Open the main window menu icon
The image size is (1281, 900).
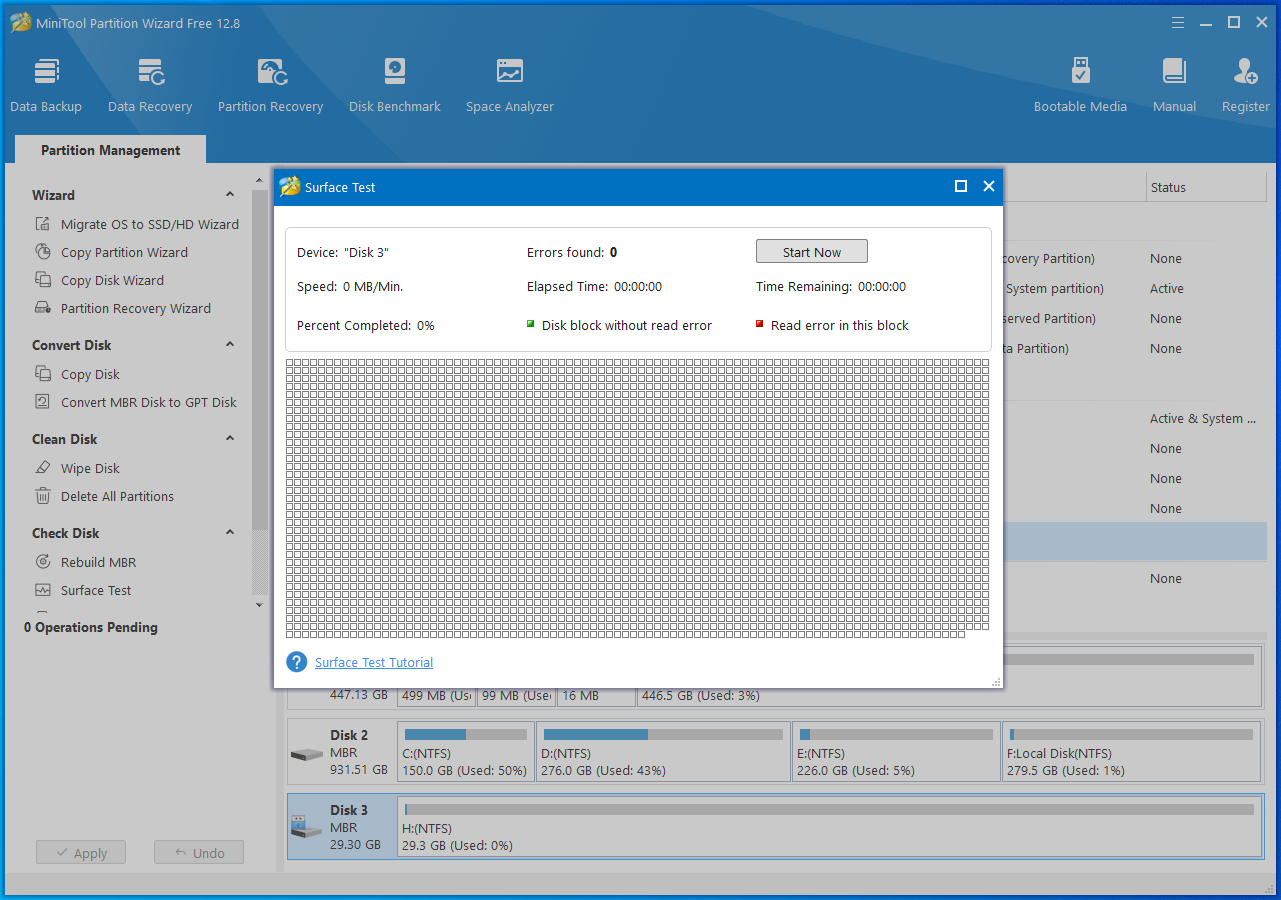pyautogui.click(x=1178, y=22)
